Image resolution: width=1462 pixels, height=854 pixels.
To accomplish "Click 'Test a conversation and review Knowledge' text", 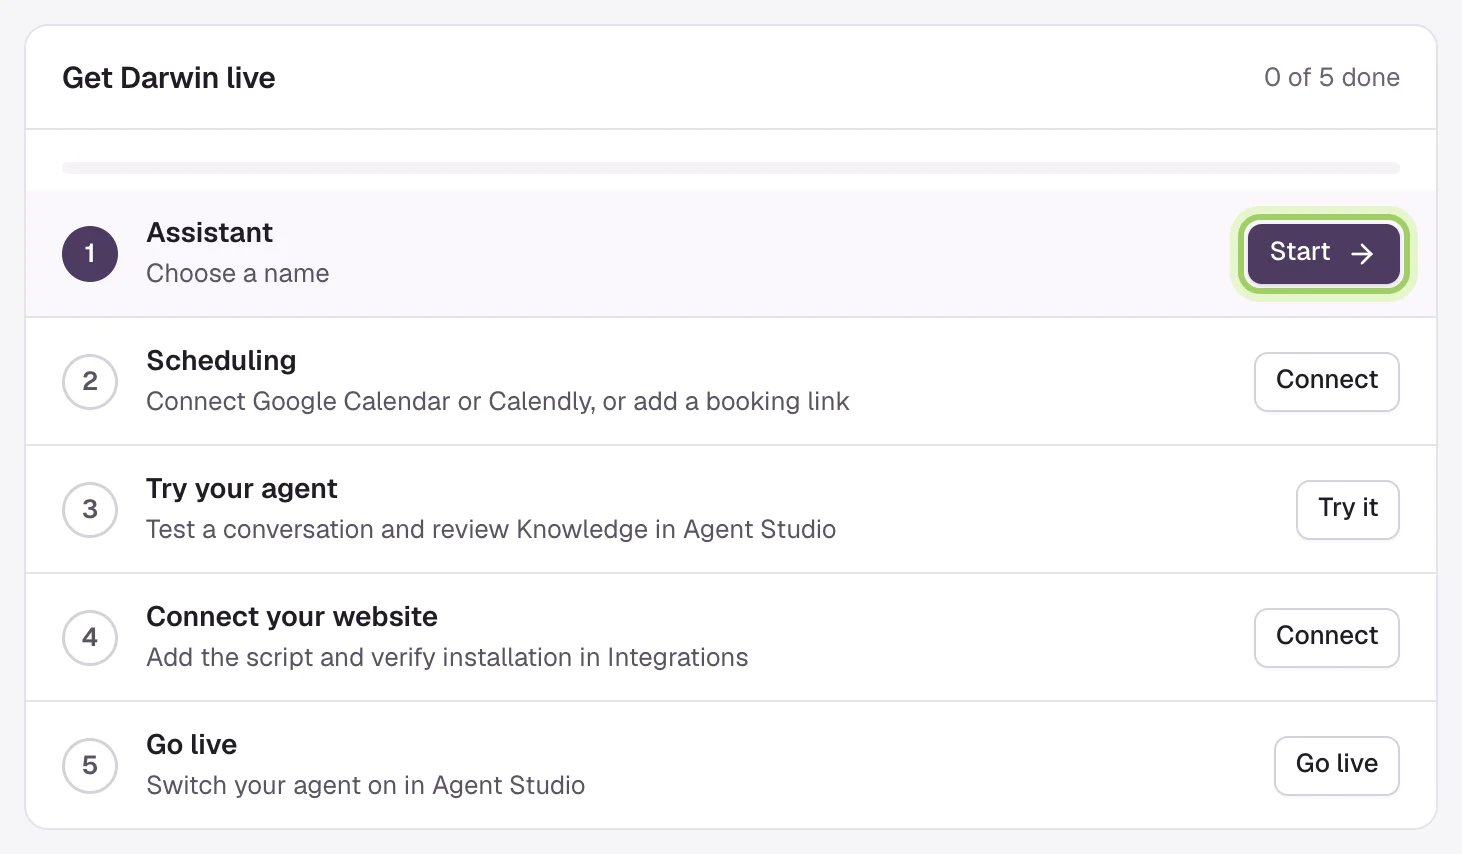I will (491, 530).
